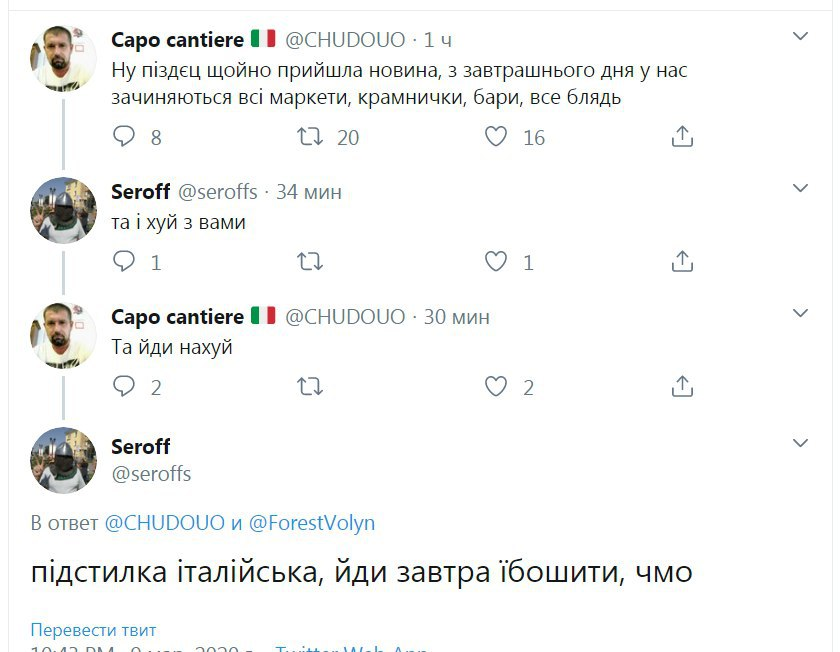This screenshot has height=652, width=840.
Task: Like the tweet with 16 likes
Action: click(x=496, y=136)
